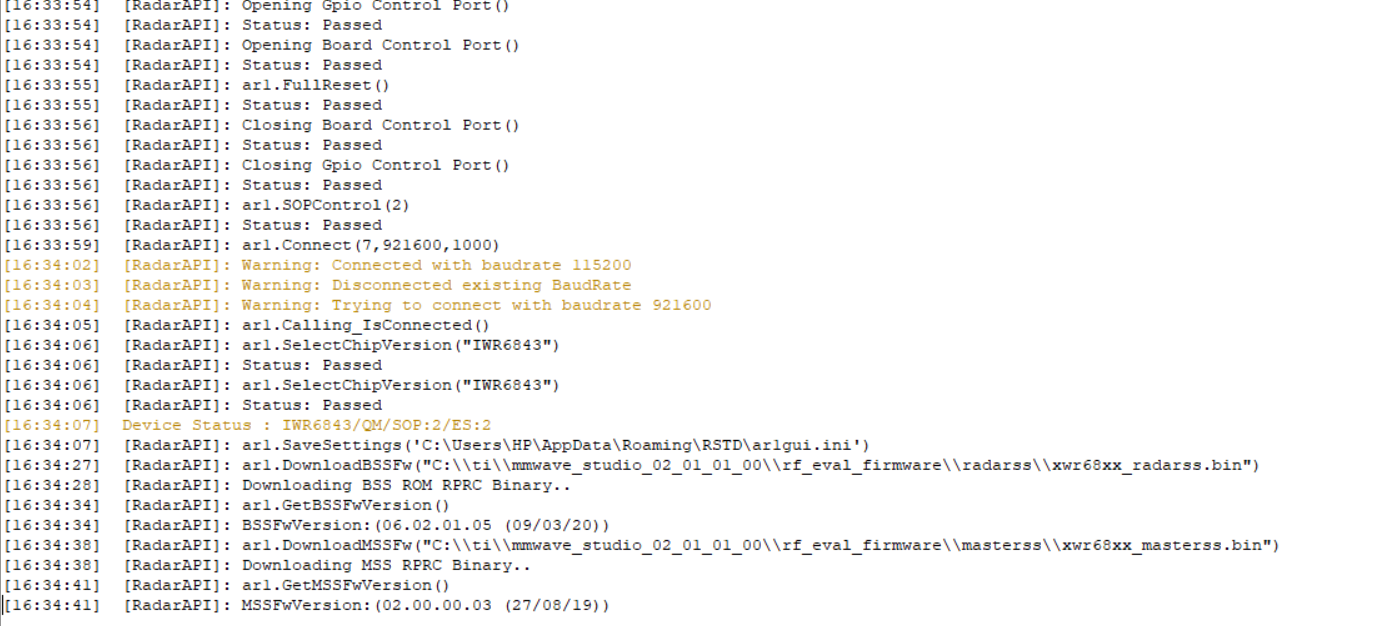The width and height of the screenshot is (1386, 626).
Task: Select the MSSFwVersion 02.00.00.03 line
Action: 307,605
